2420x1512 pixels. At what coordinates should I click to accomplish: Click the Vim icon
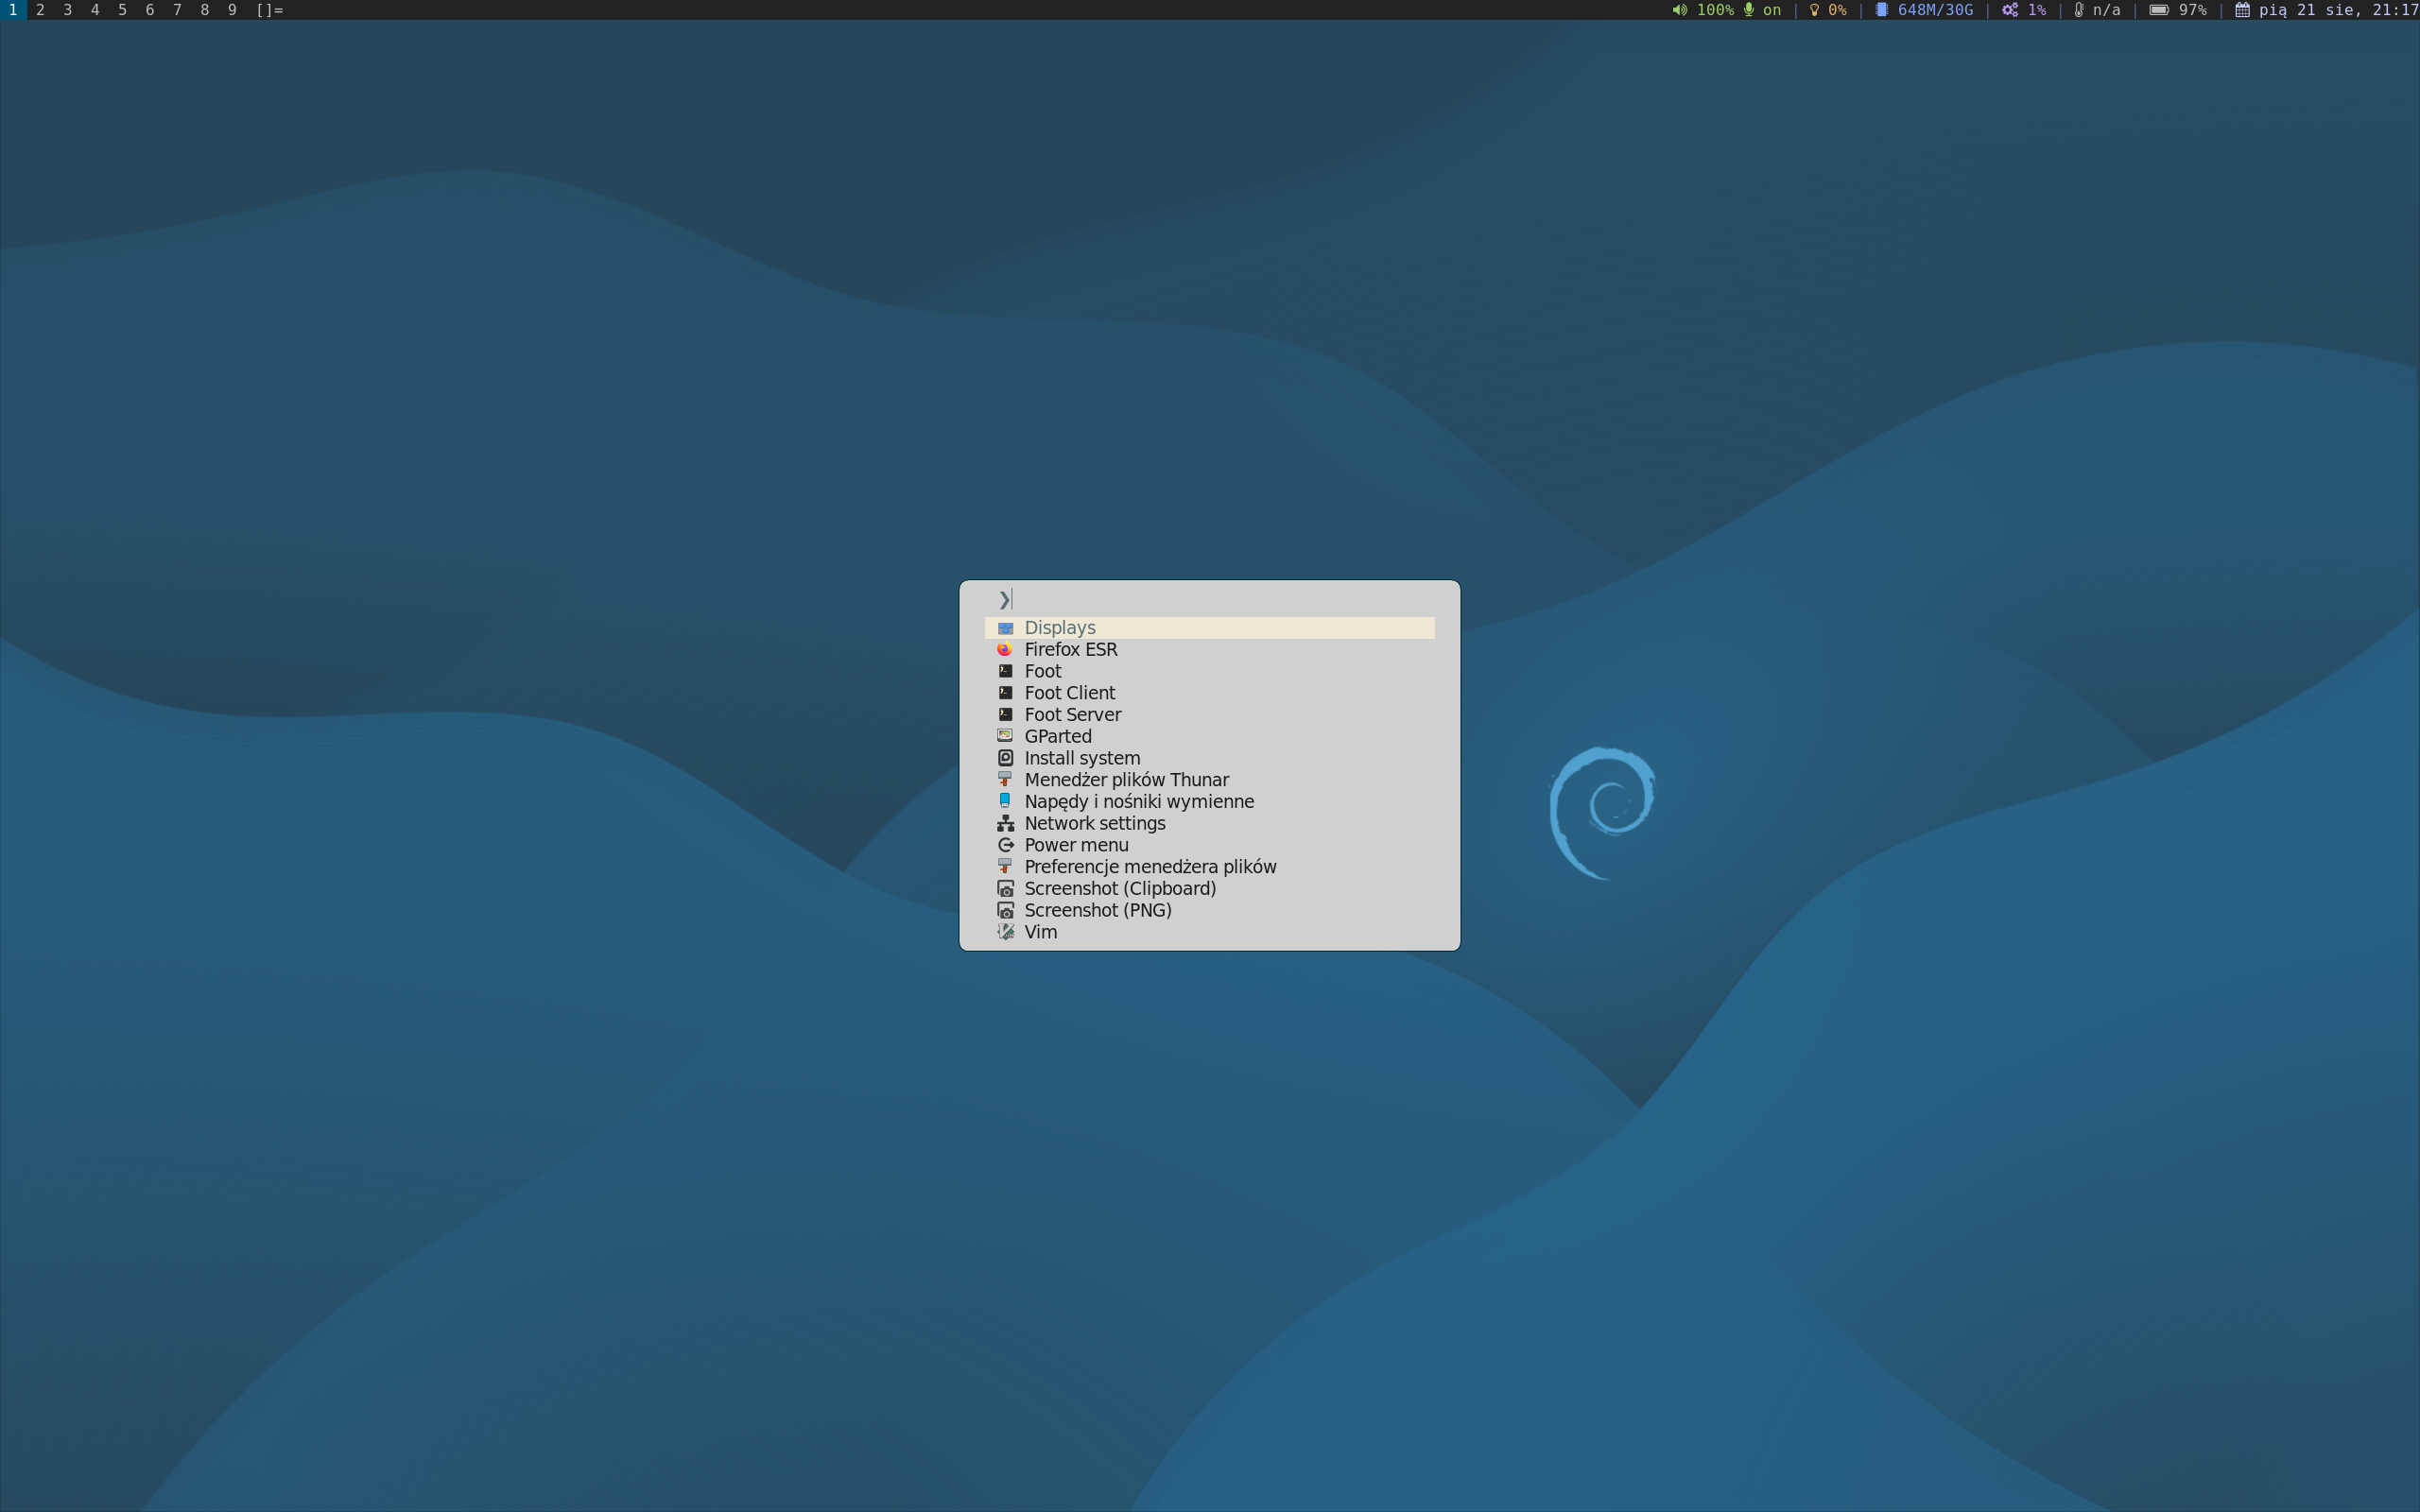point(1005,932)
